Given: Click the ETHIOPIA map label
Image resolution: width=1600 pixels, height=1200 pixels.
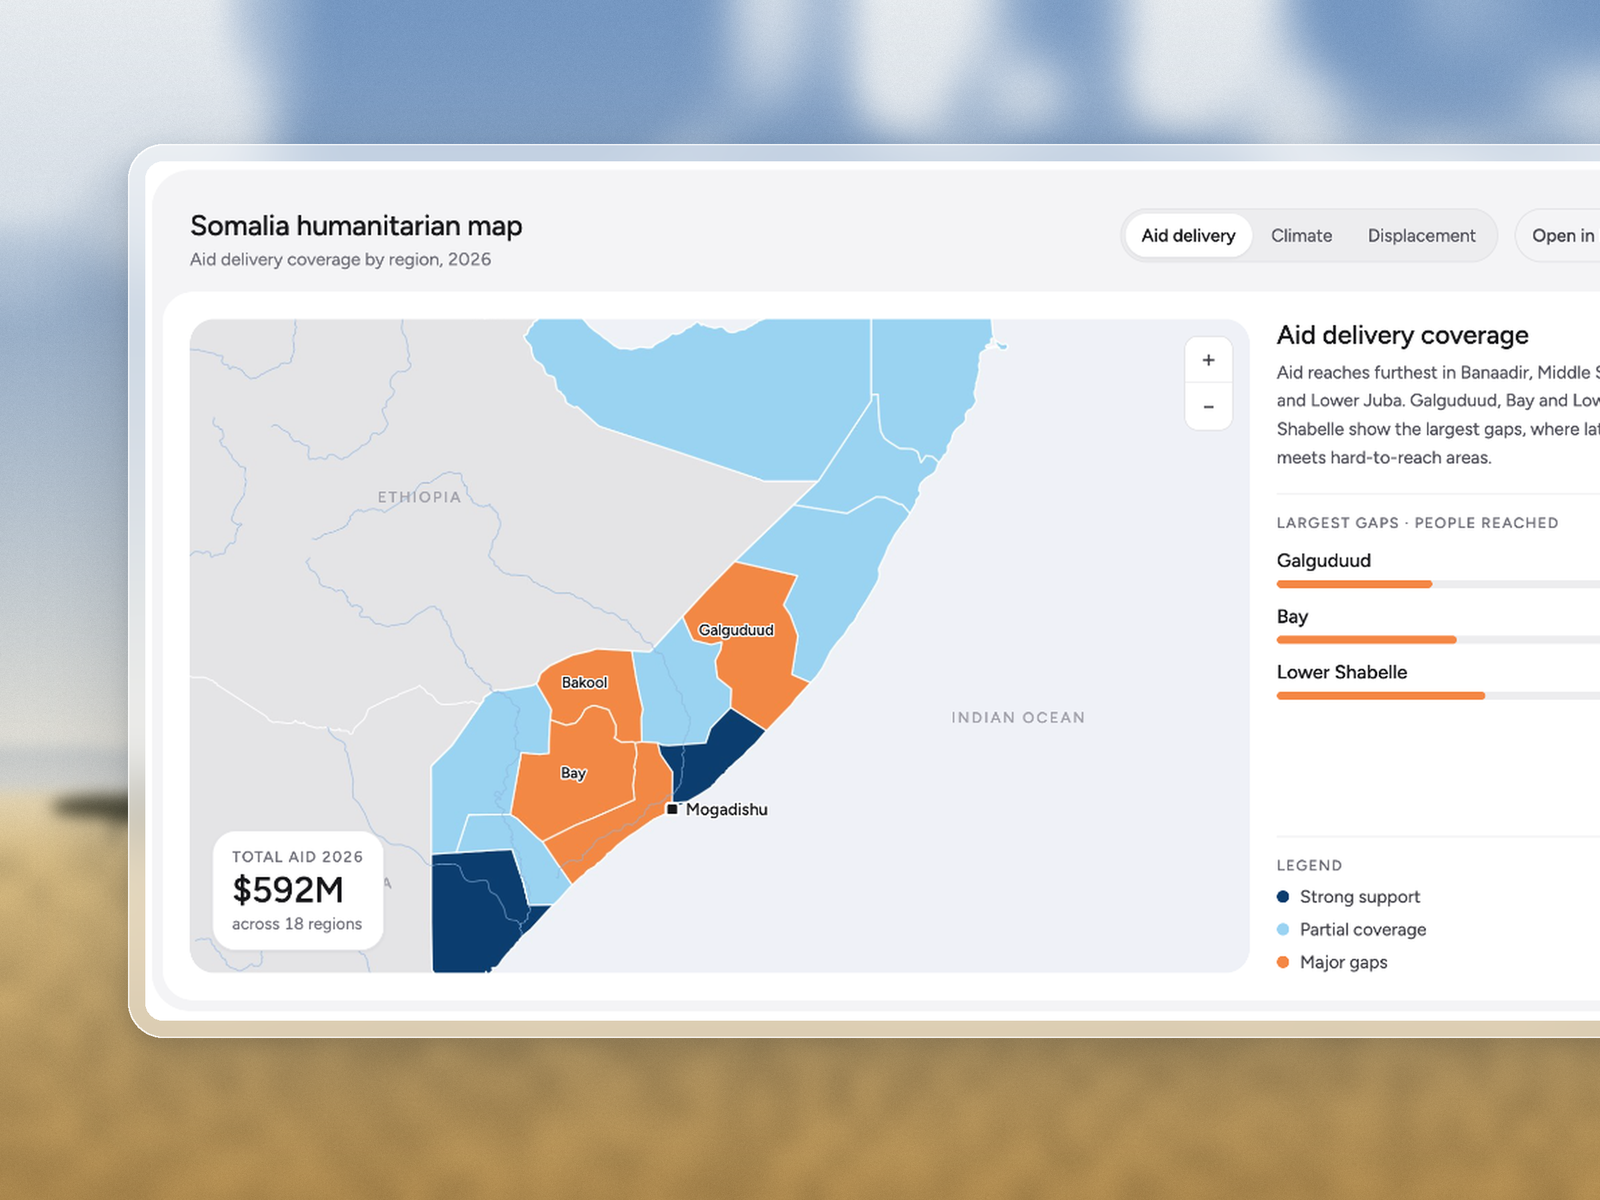Looking at the screenshot, I should click(419, 497).
